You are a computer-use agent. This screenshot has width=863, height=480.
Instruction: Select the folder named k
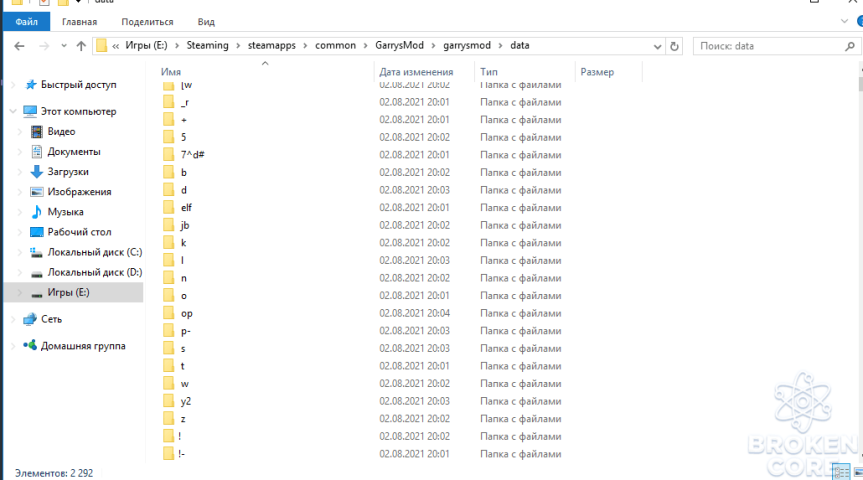183,243
